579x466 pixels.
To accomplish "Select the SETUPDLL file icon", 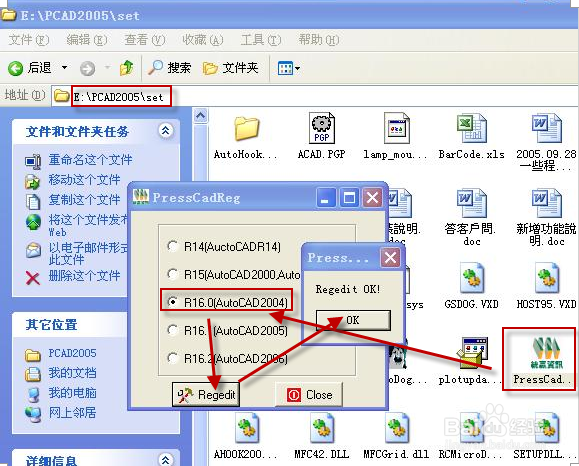I will pyautogui.click(x=547, y=428).
